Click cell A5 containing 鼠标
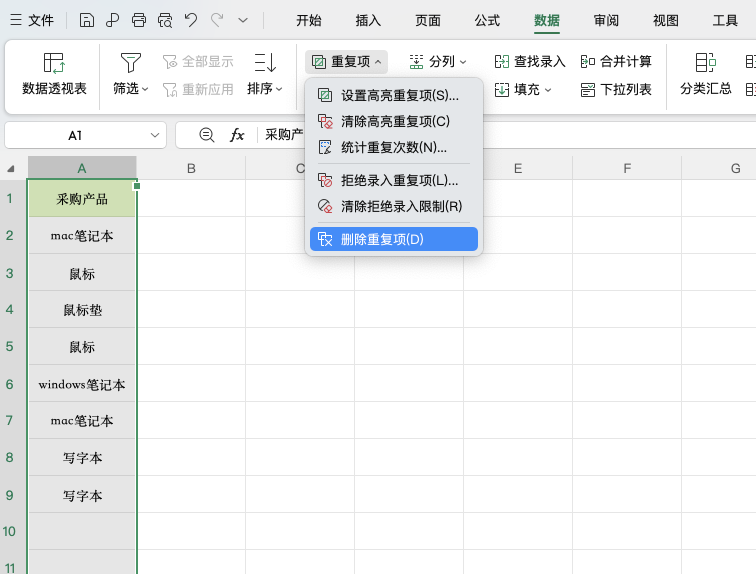This screenshot has height=574, width=756. click(82, 347)
